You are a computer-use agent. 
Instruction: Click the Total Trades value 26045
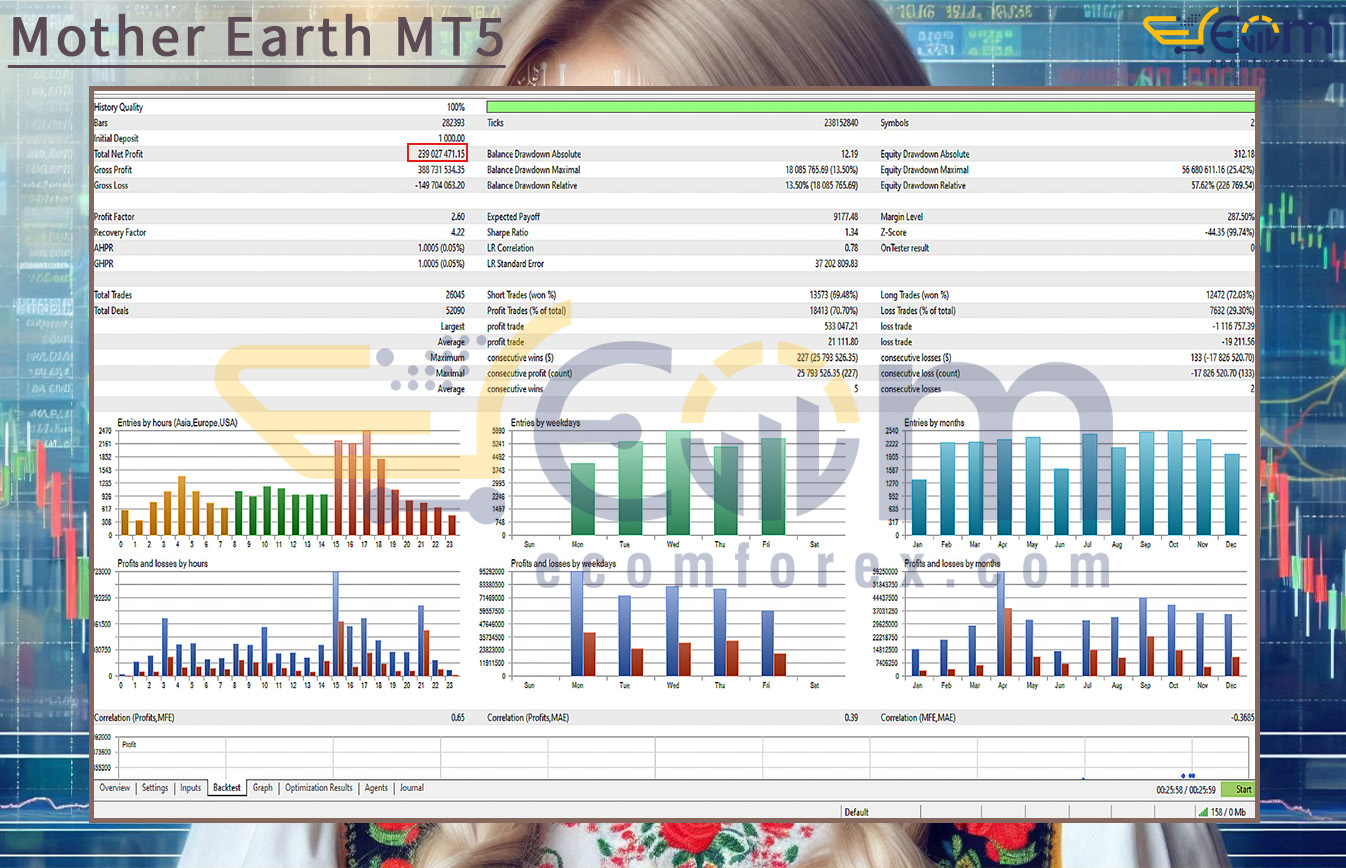454,295
